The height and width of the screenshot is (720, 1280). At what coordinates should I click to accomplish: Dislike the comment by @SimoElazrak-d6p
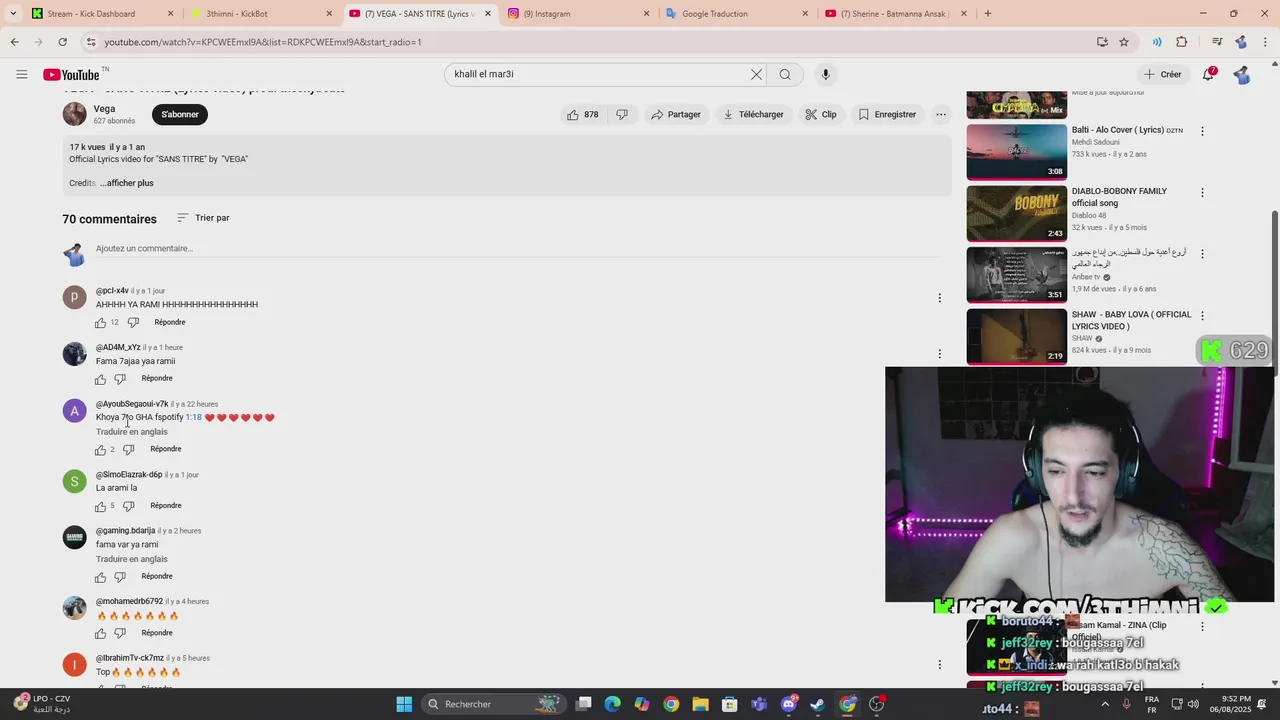click(x=128, y=507)
